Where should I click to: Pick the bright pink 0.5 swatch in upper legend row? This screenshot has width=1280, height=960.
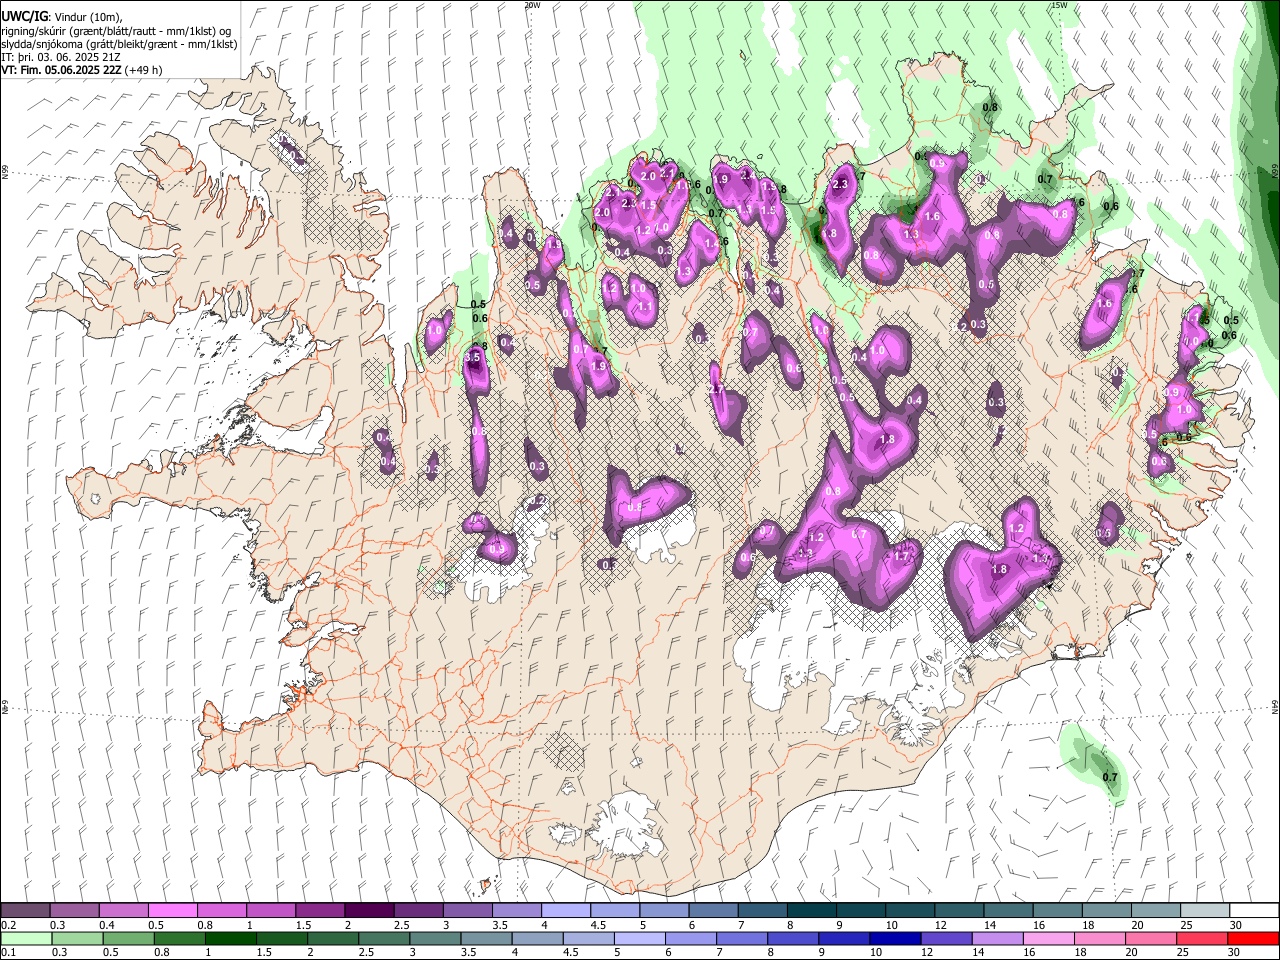[173, 911]
